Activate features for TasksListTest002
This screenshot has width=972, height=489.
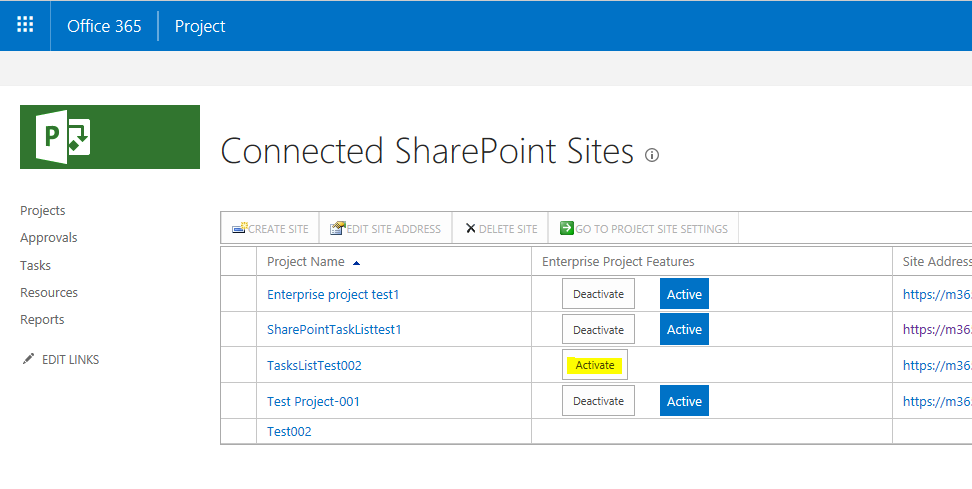tap(595, 365)
